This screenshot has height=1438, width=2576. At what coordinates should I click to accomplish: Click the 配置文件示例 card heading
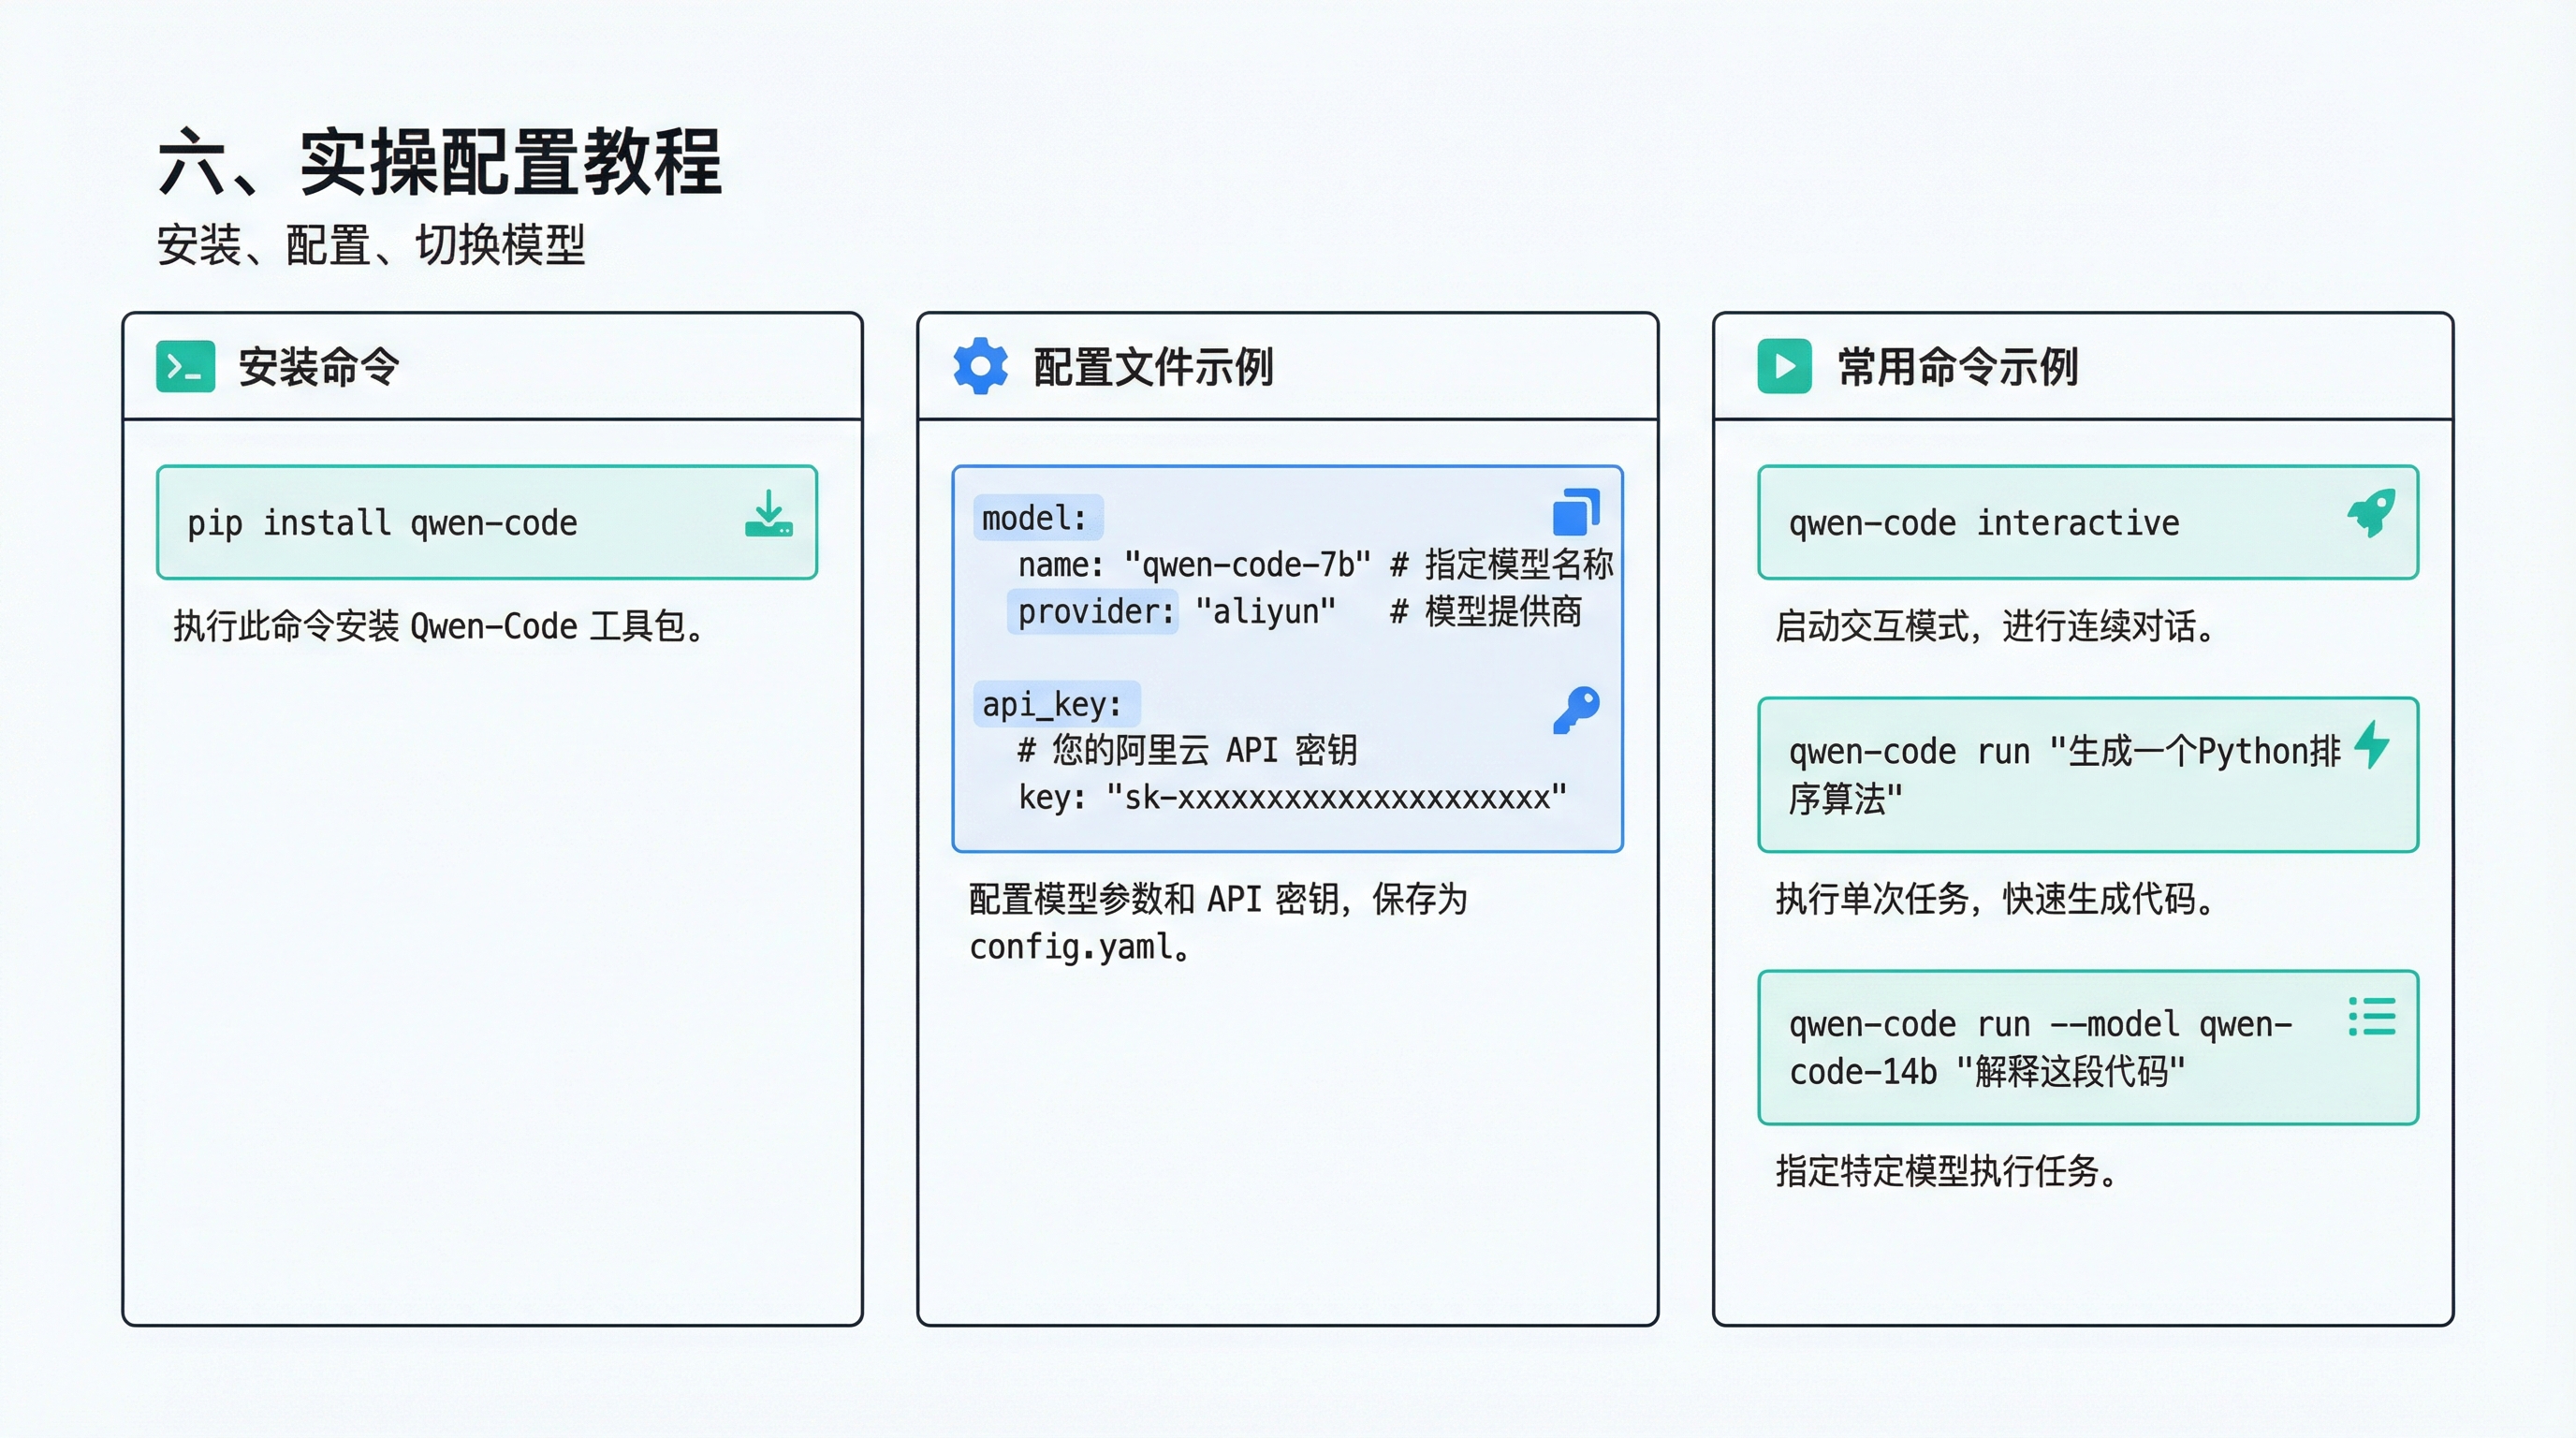[1153, 367]
